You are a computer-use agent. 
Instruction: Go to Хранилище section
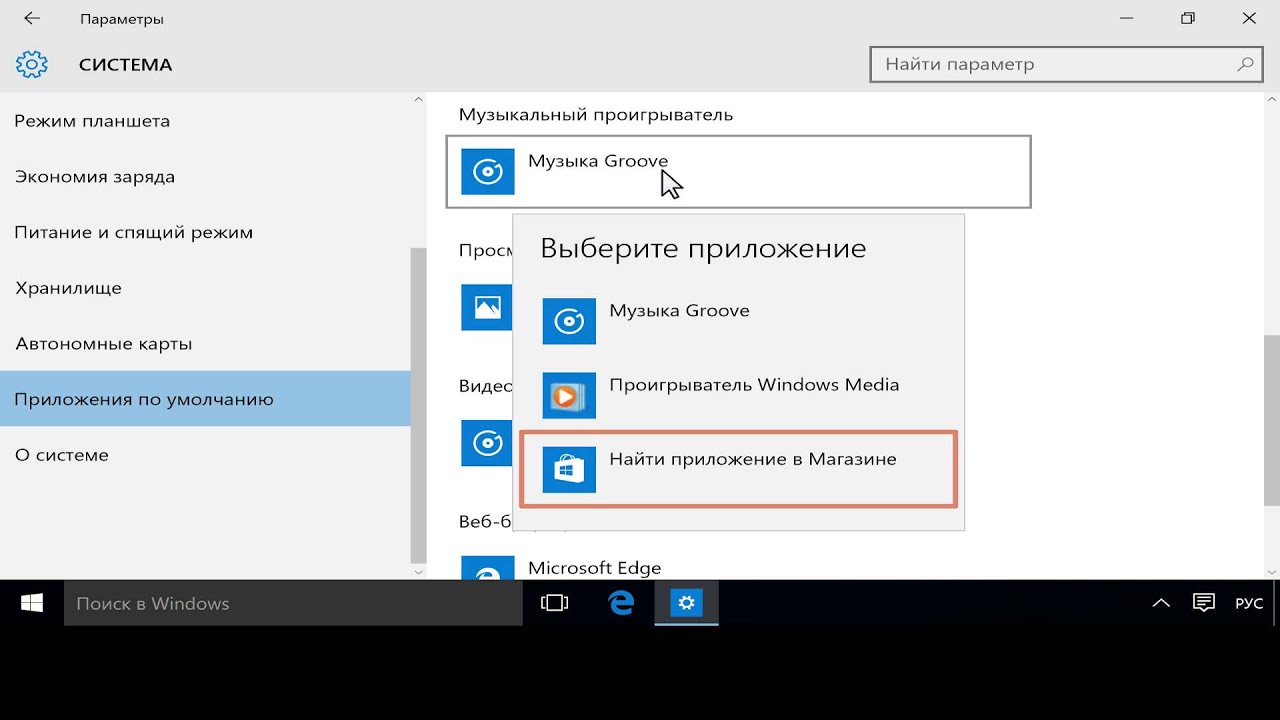click(x=205, y=288)
